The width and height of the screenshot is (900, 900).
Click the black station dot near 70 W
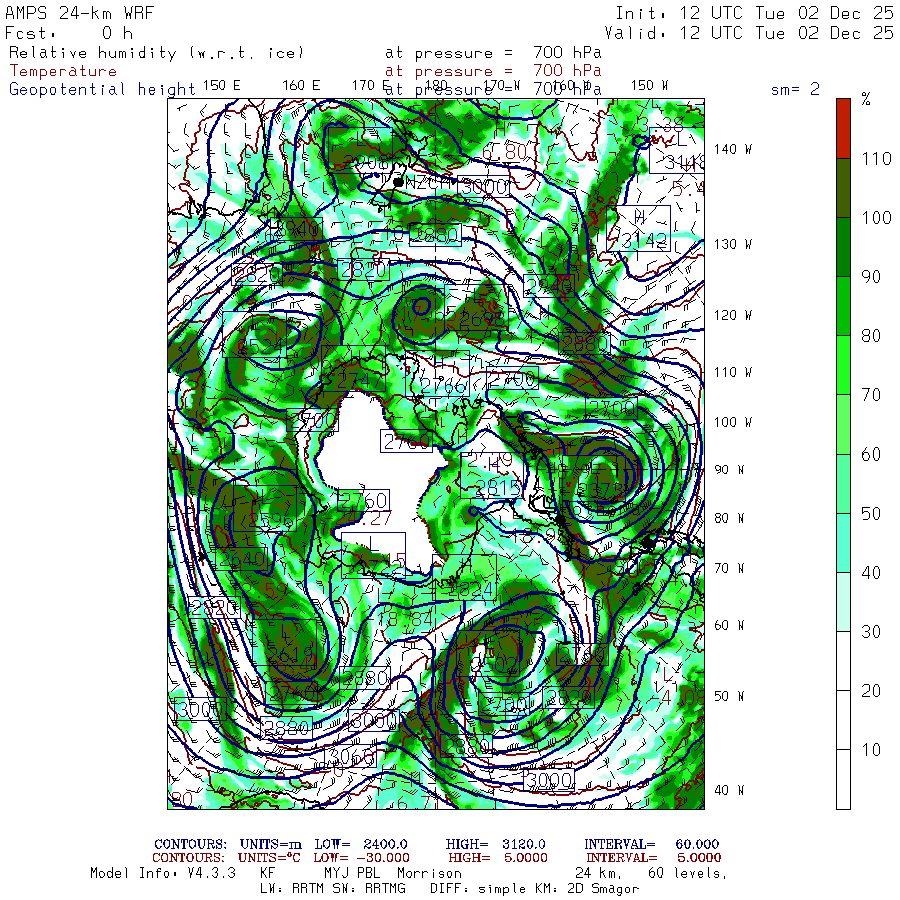point(648,542)
